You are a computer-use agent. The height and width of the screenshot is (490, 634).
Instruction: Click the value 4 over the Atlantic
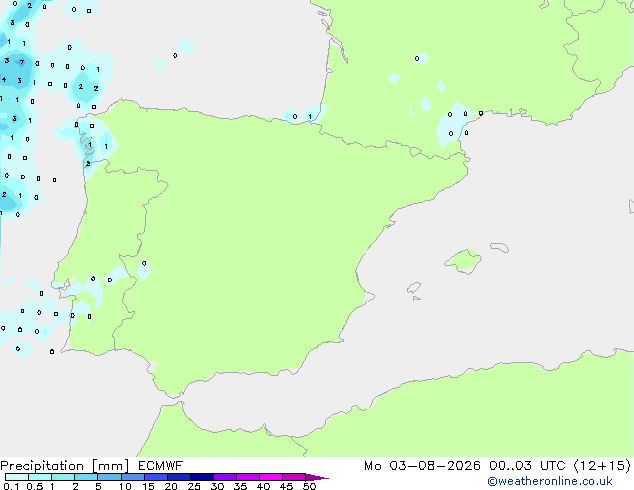coord(4,80)
